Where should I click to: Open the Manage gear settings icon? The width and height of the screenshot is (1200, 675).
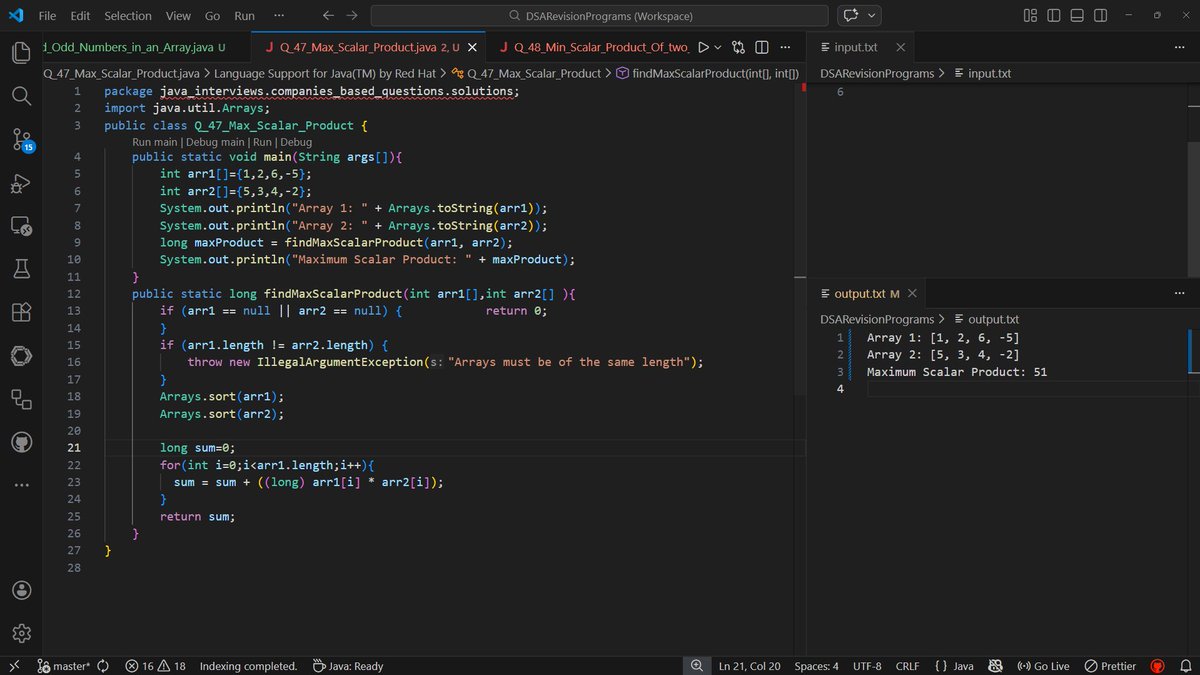pos(22,633)
